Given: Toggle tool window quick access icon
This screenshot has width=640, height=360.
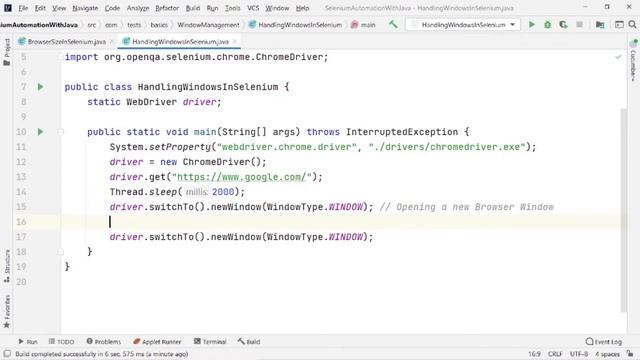Looking at the screenshot, I should tap(7, 354).
